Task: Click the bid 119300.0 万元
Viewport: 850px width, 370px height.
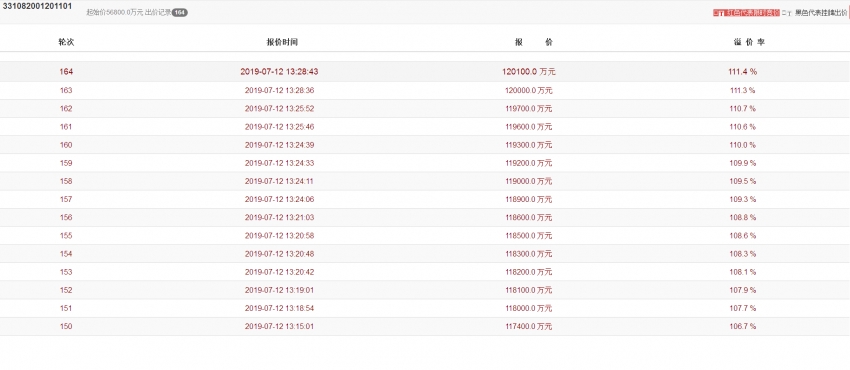Action: [x=528, y=145]
